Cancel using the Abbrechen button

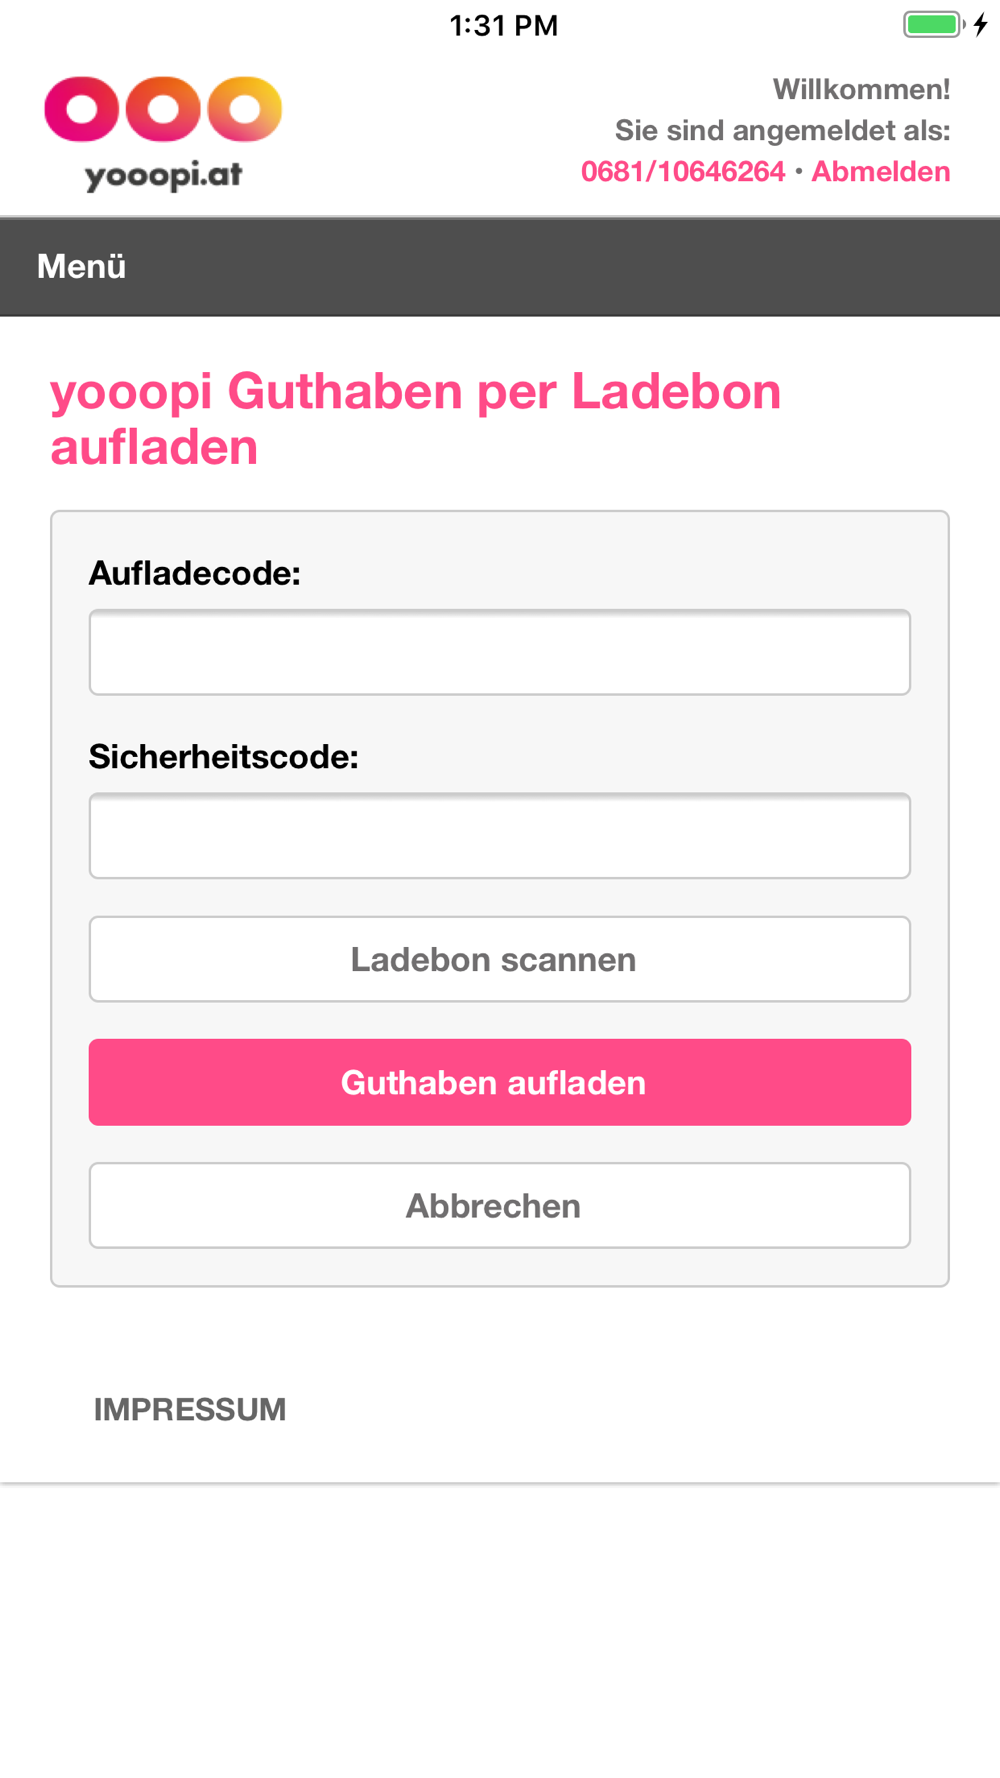(x=500, y=1205)
